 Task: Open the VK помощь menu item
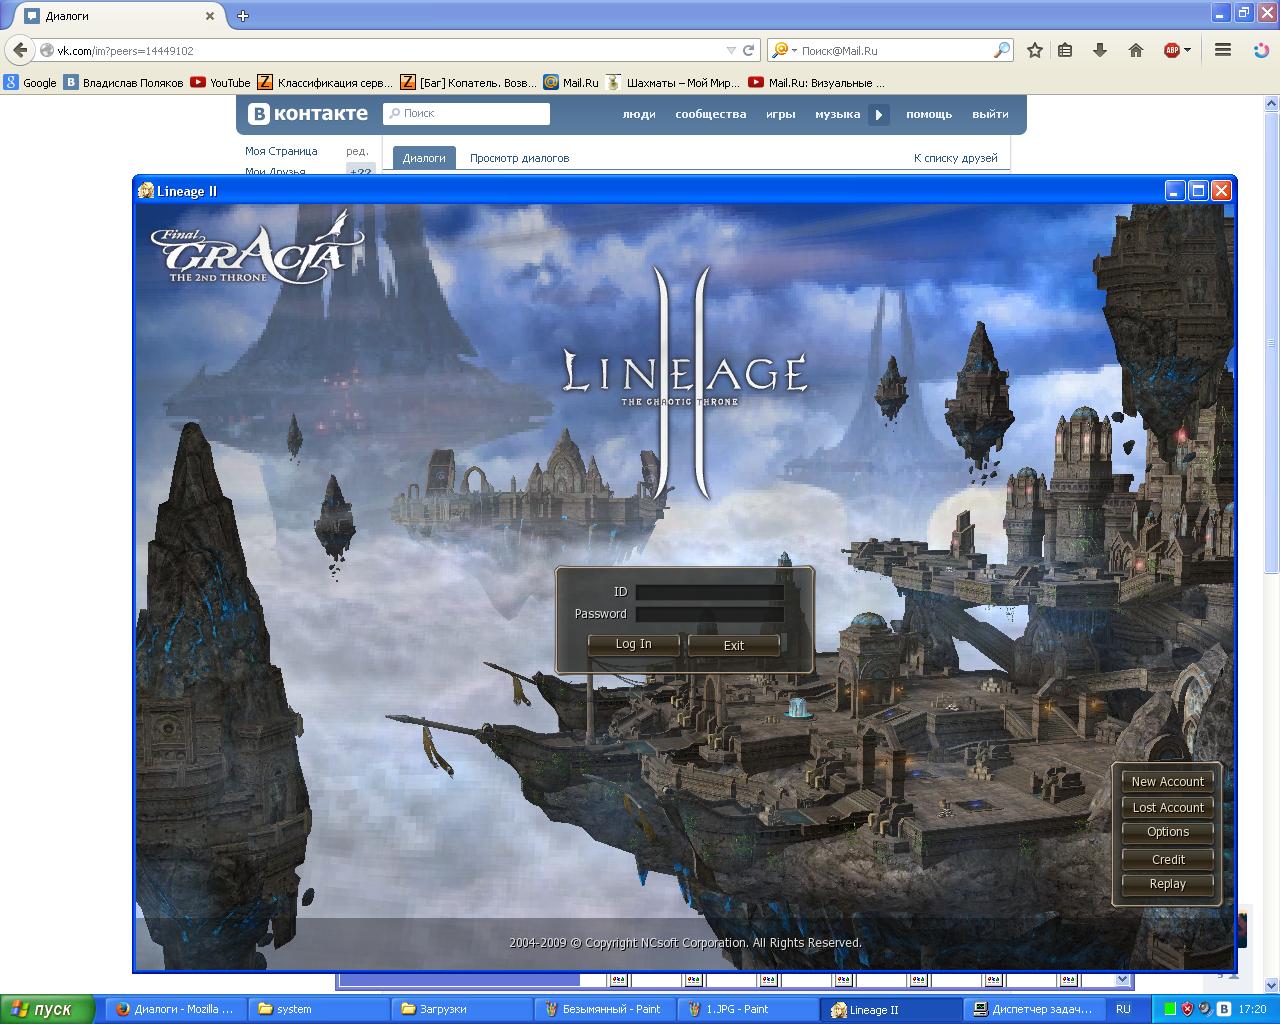click(x=929, y=114)
